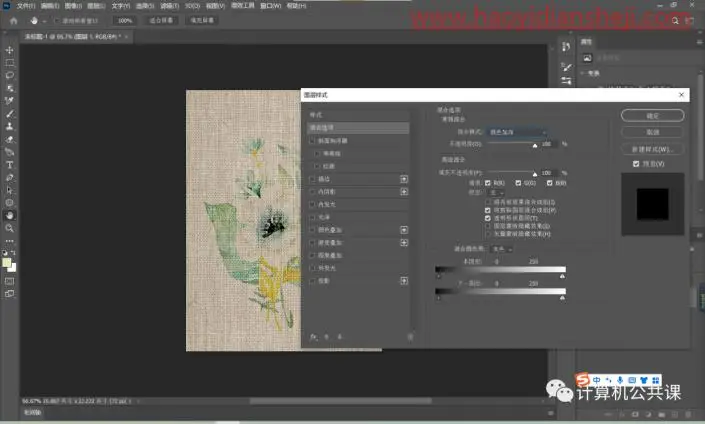Add another Stroke (描边) effect with plus
705x424 pixels.
point(404,179)
